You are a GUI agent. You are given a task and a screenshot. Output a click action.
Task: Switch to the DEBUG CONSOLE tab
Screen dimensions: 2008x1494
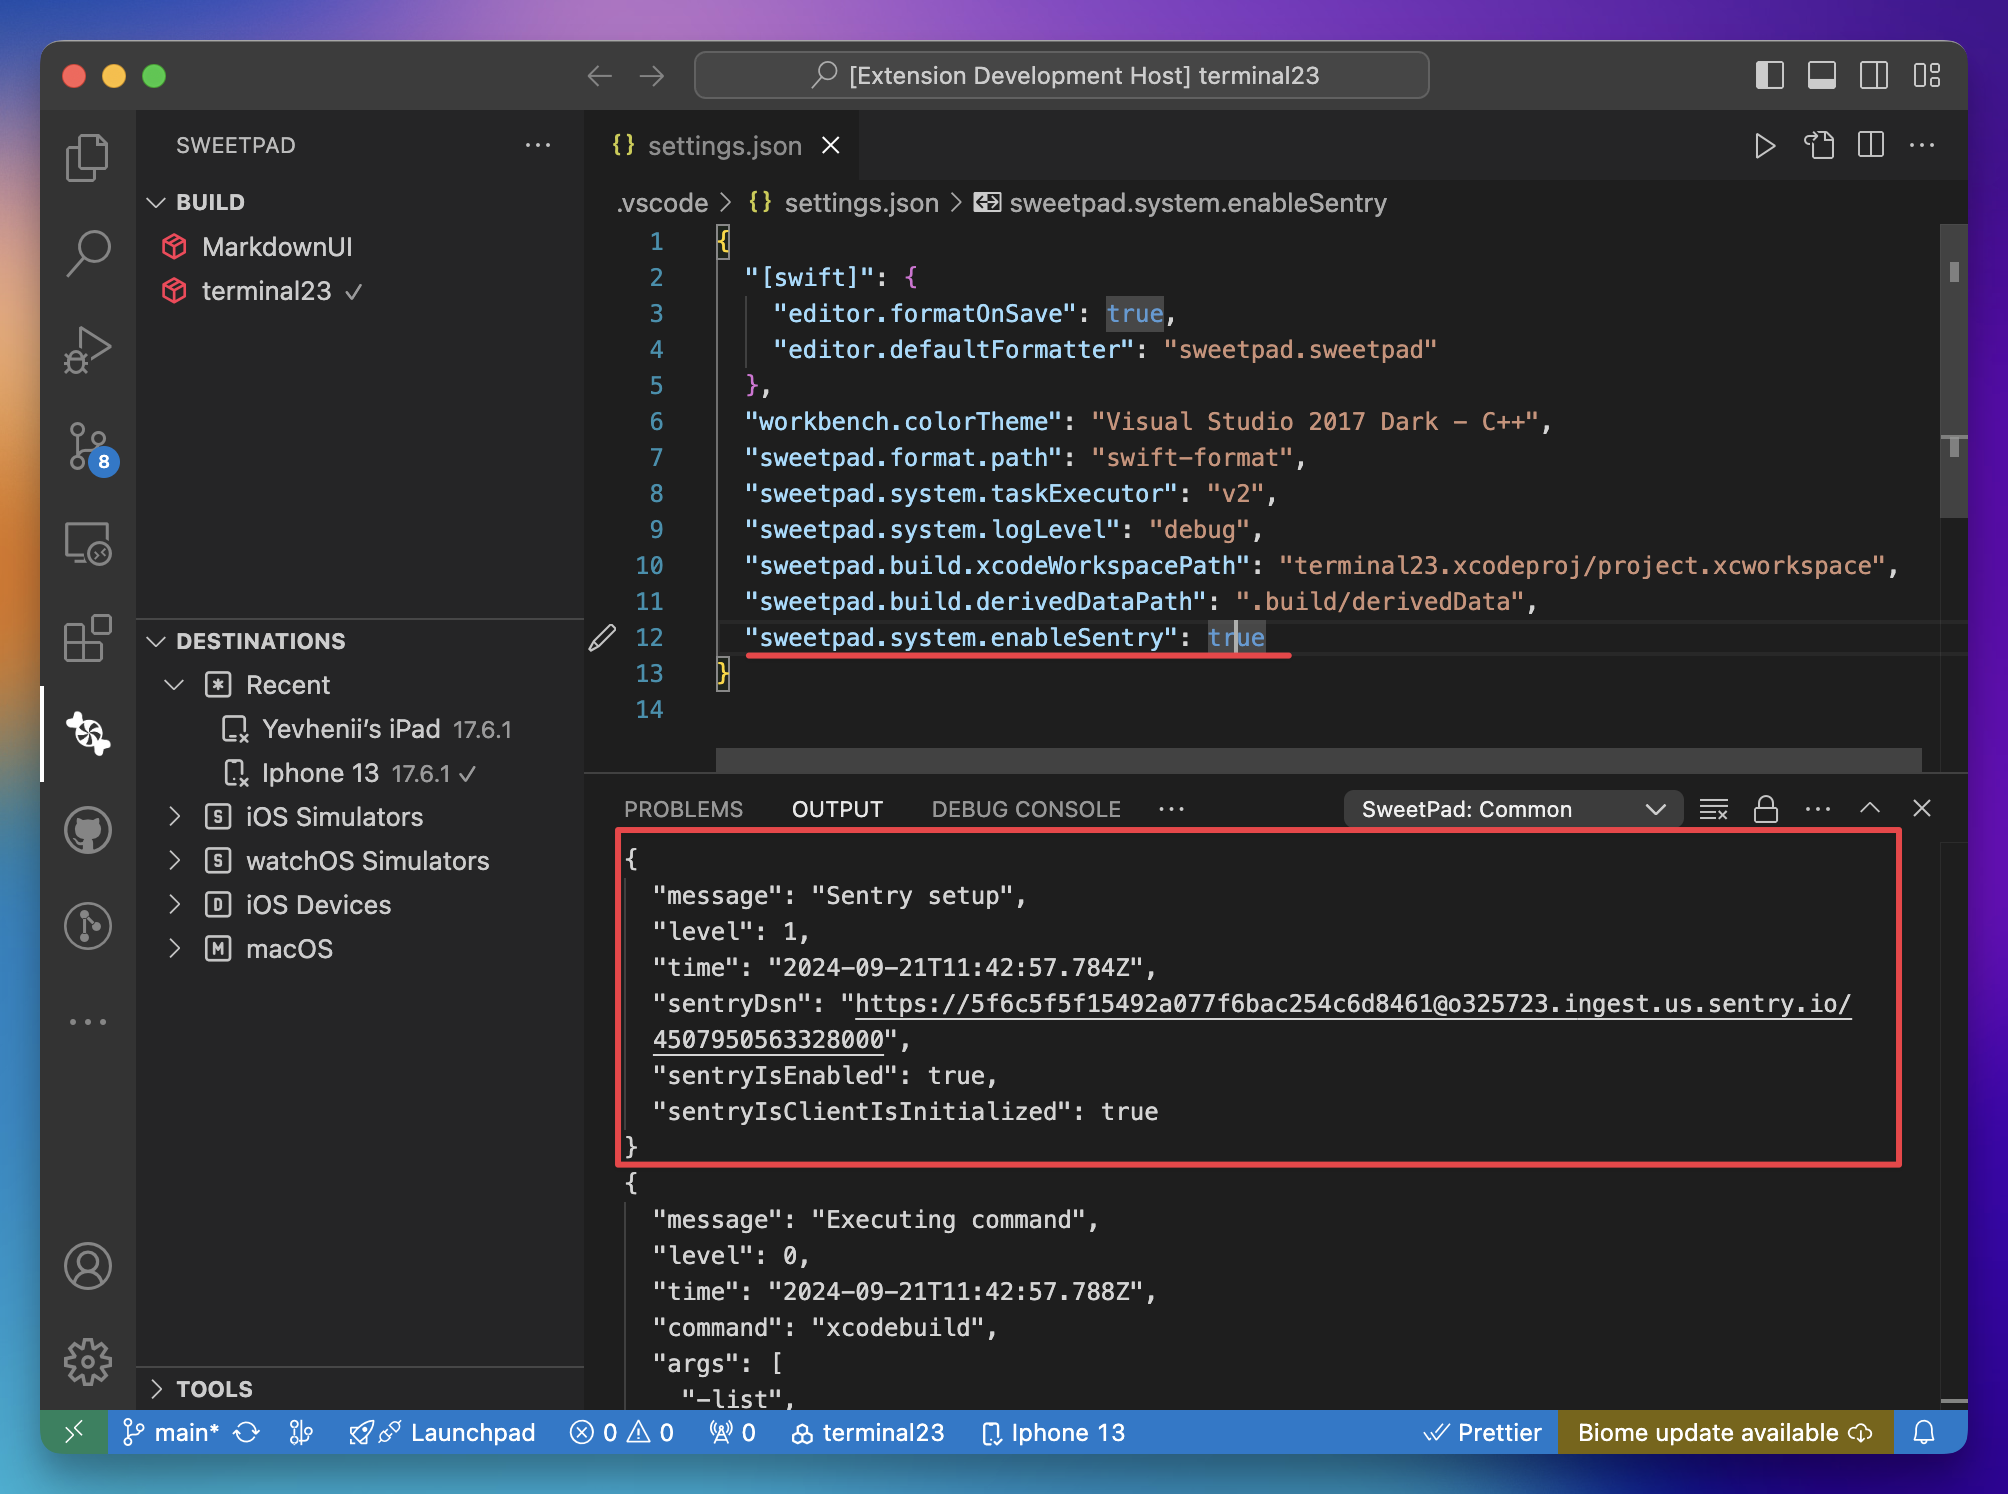point(1026,809)
